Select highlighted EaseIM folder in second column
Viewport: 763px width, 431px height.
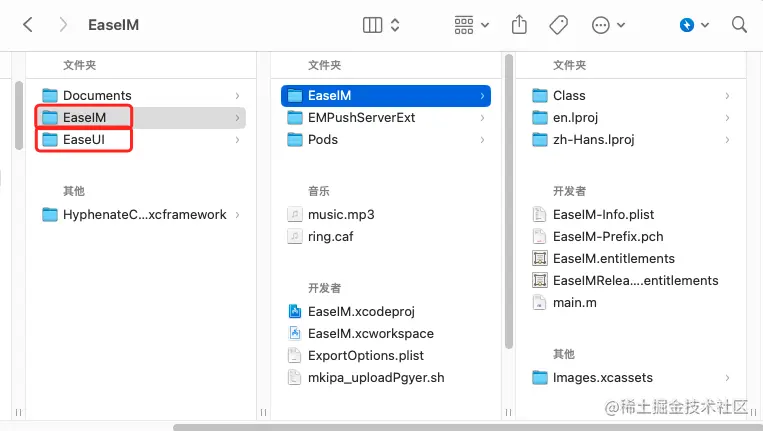(x=386, y=95)
